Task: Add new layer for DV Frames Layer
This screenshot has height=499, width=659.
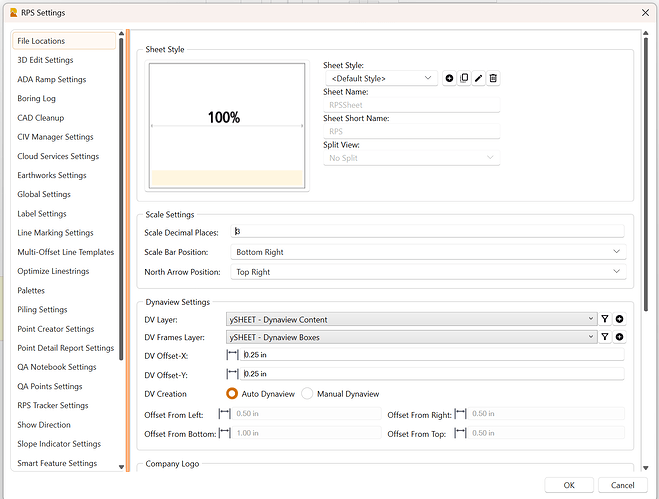Action: point(620,337)
